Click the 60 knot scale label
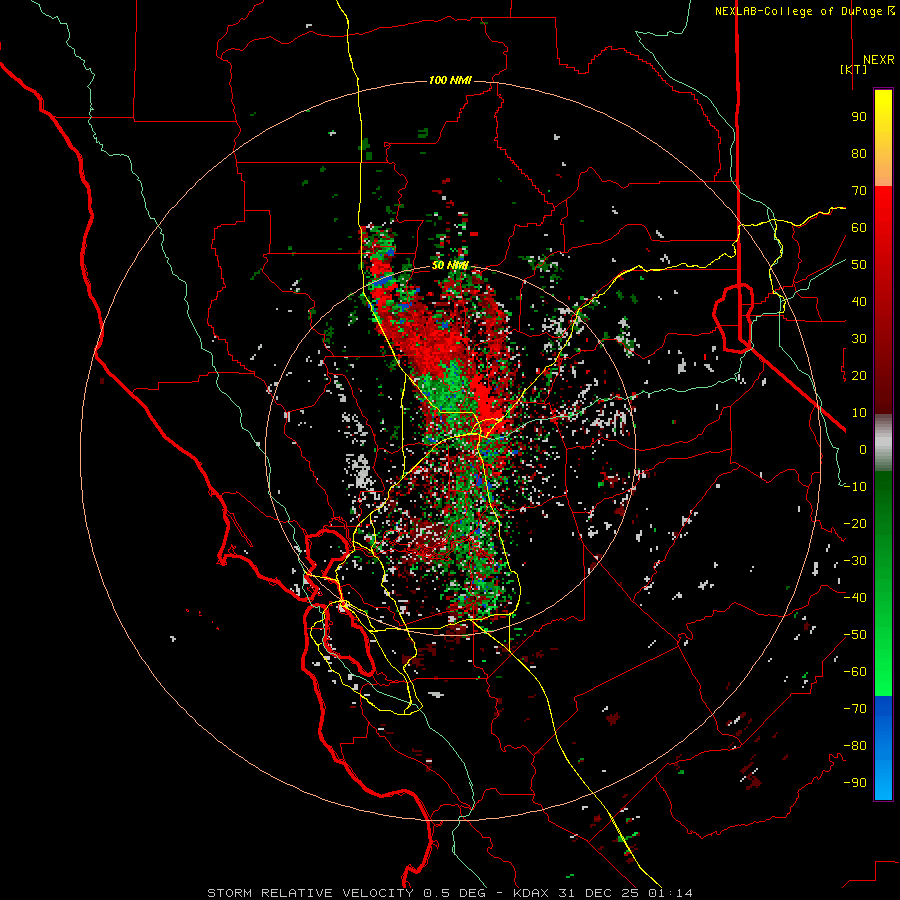 859,227
